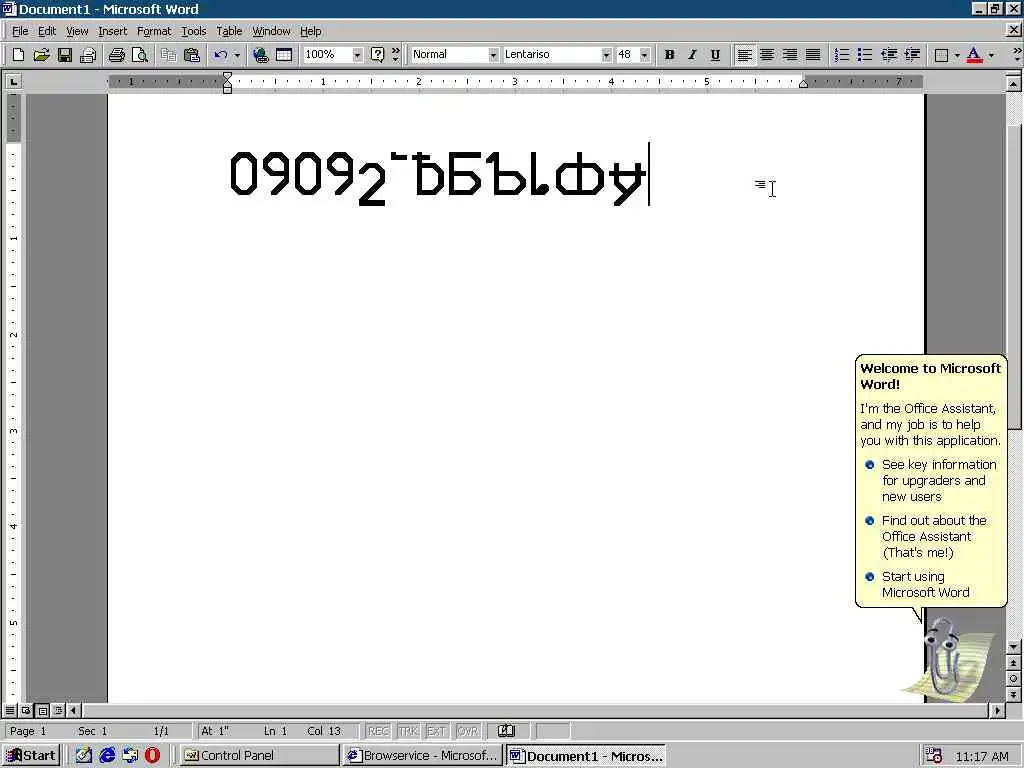Click the Select Browse Object button
This screenshot has height=768, width=1024.
point(1013,679)
